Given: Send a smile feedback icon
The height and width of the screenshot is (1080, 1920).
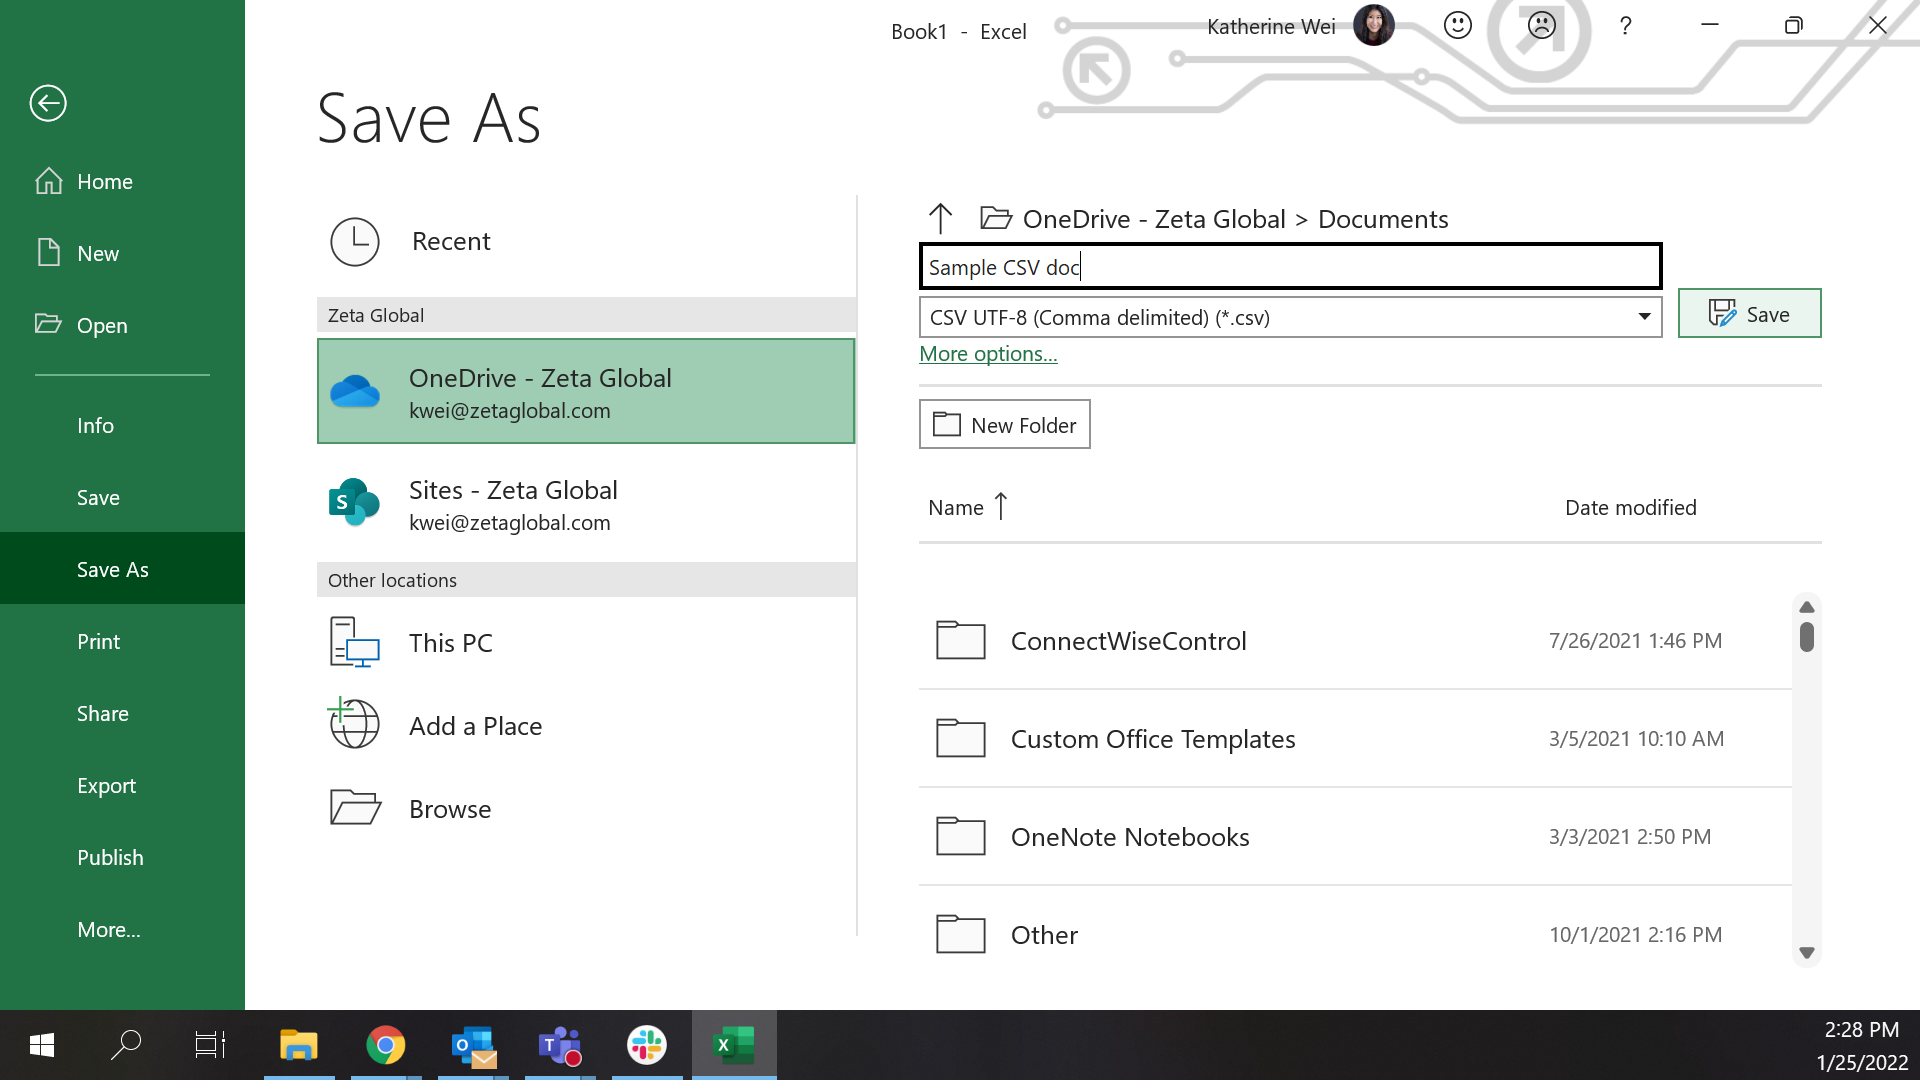Looking at the screenshot, I should tap(1458, 26).
